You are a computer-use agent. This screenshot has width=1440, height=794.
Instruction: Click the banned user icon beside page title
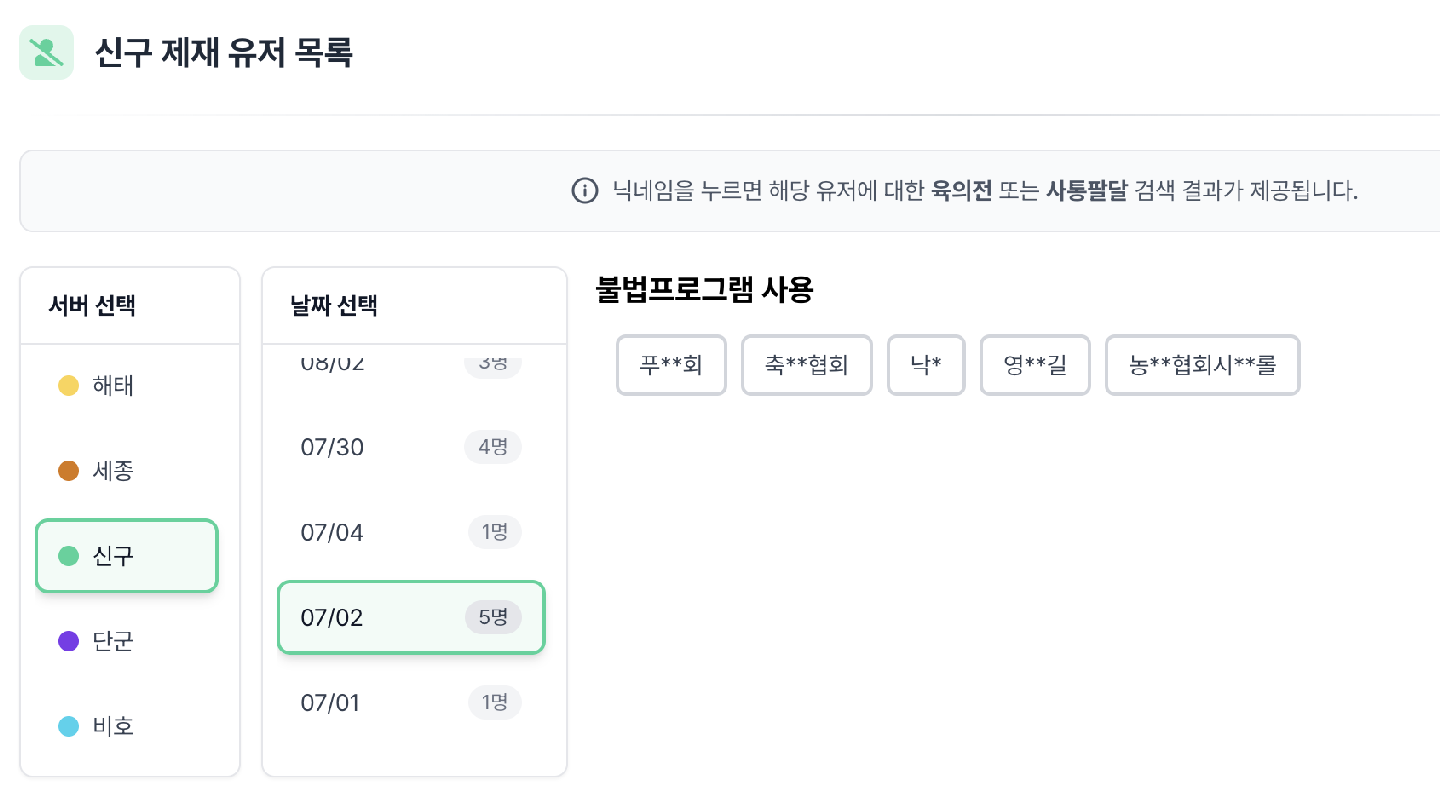click(x=46, y=52)
